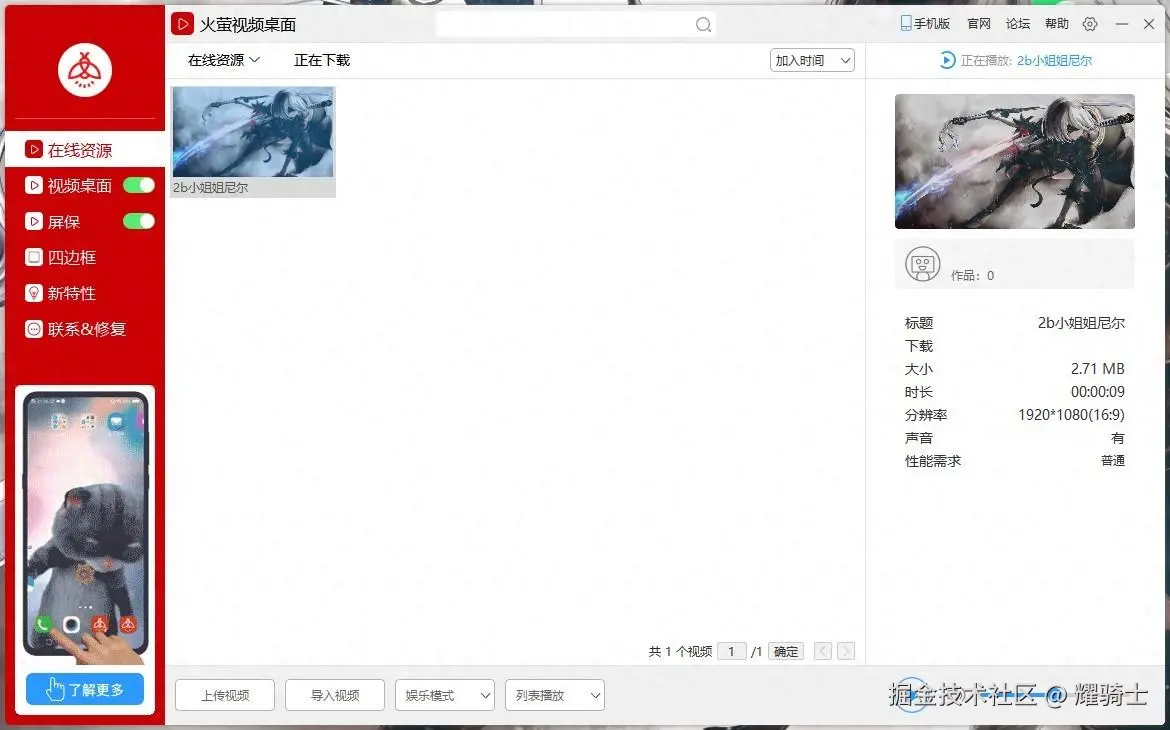The width and height of the screenshot is (1170, 730).
Task: Click the phone promo image in the sidebar
Action: click(x=85, y=525)
